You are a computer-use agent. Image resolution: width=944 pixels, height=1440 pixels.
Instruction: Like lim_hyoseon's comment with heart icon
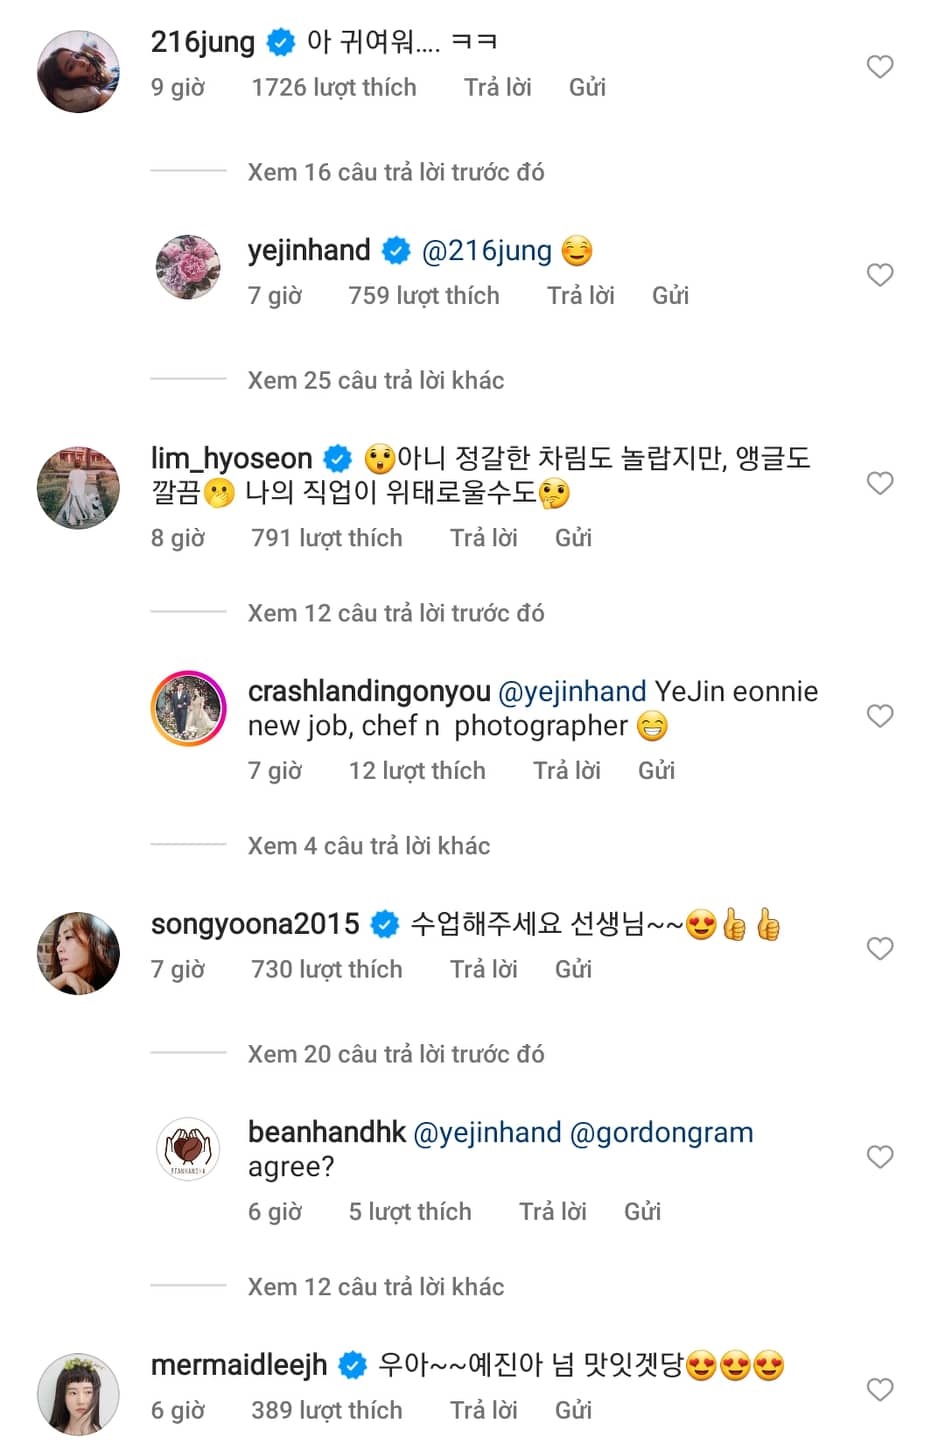click(x=879, y=483)
